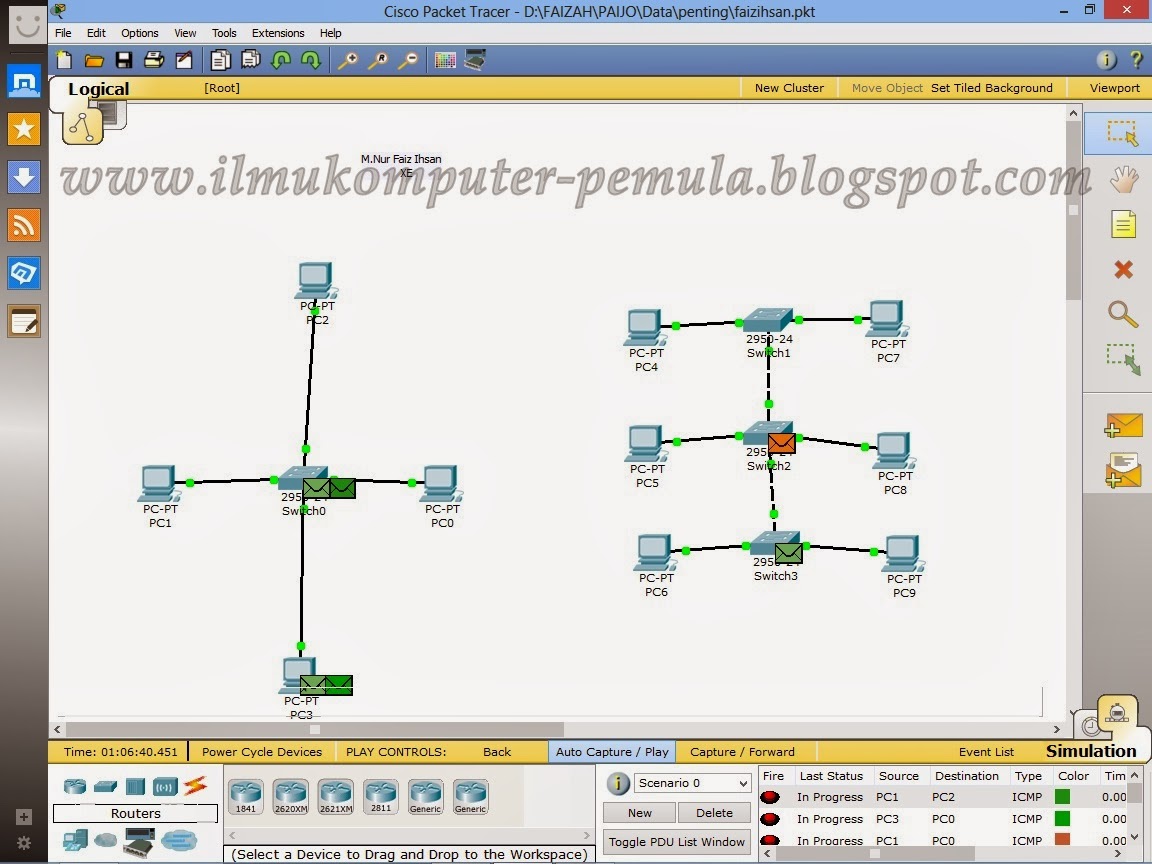
Task: Click the Toggle PDU List Window button
Action: click(x=676, y=841)
